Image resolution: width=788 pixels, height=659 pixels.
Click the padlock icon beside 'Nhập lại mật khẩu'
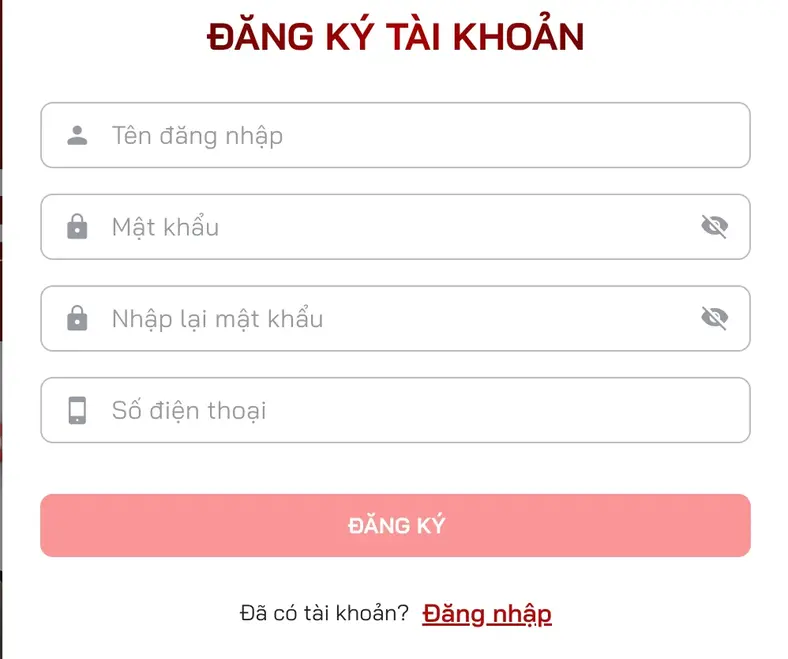(77, 319)
